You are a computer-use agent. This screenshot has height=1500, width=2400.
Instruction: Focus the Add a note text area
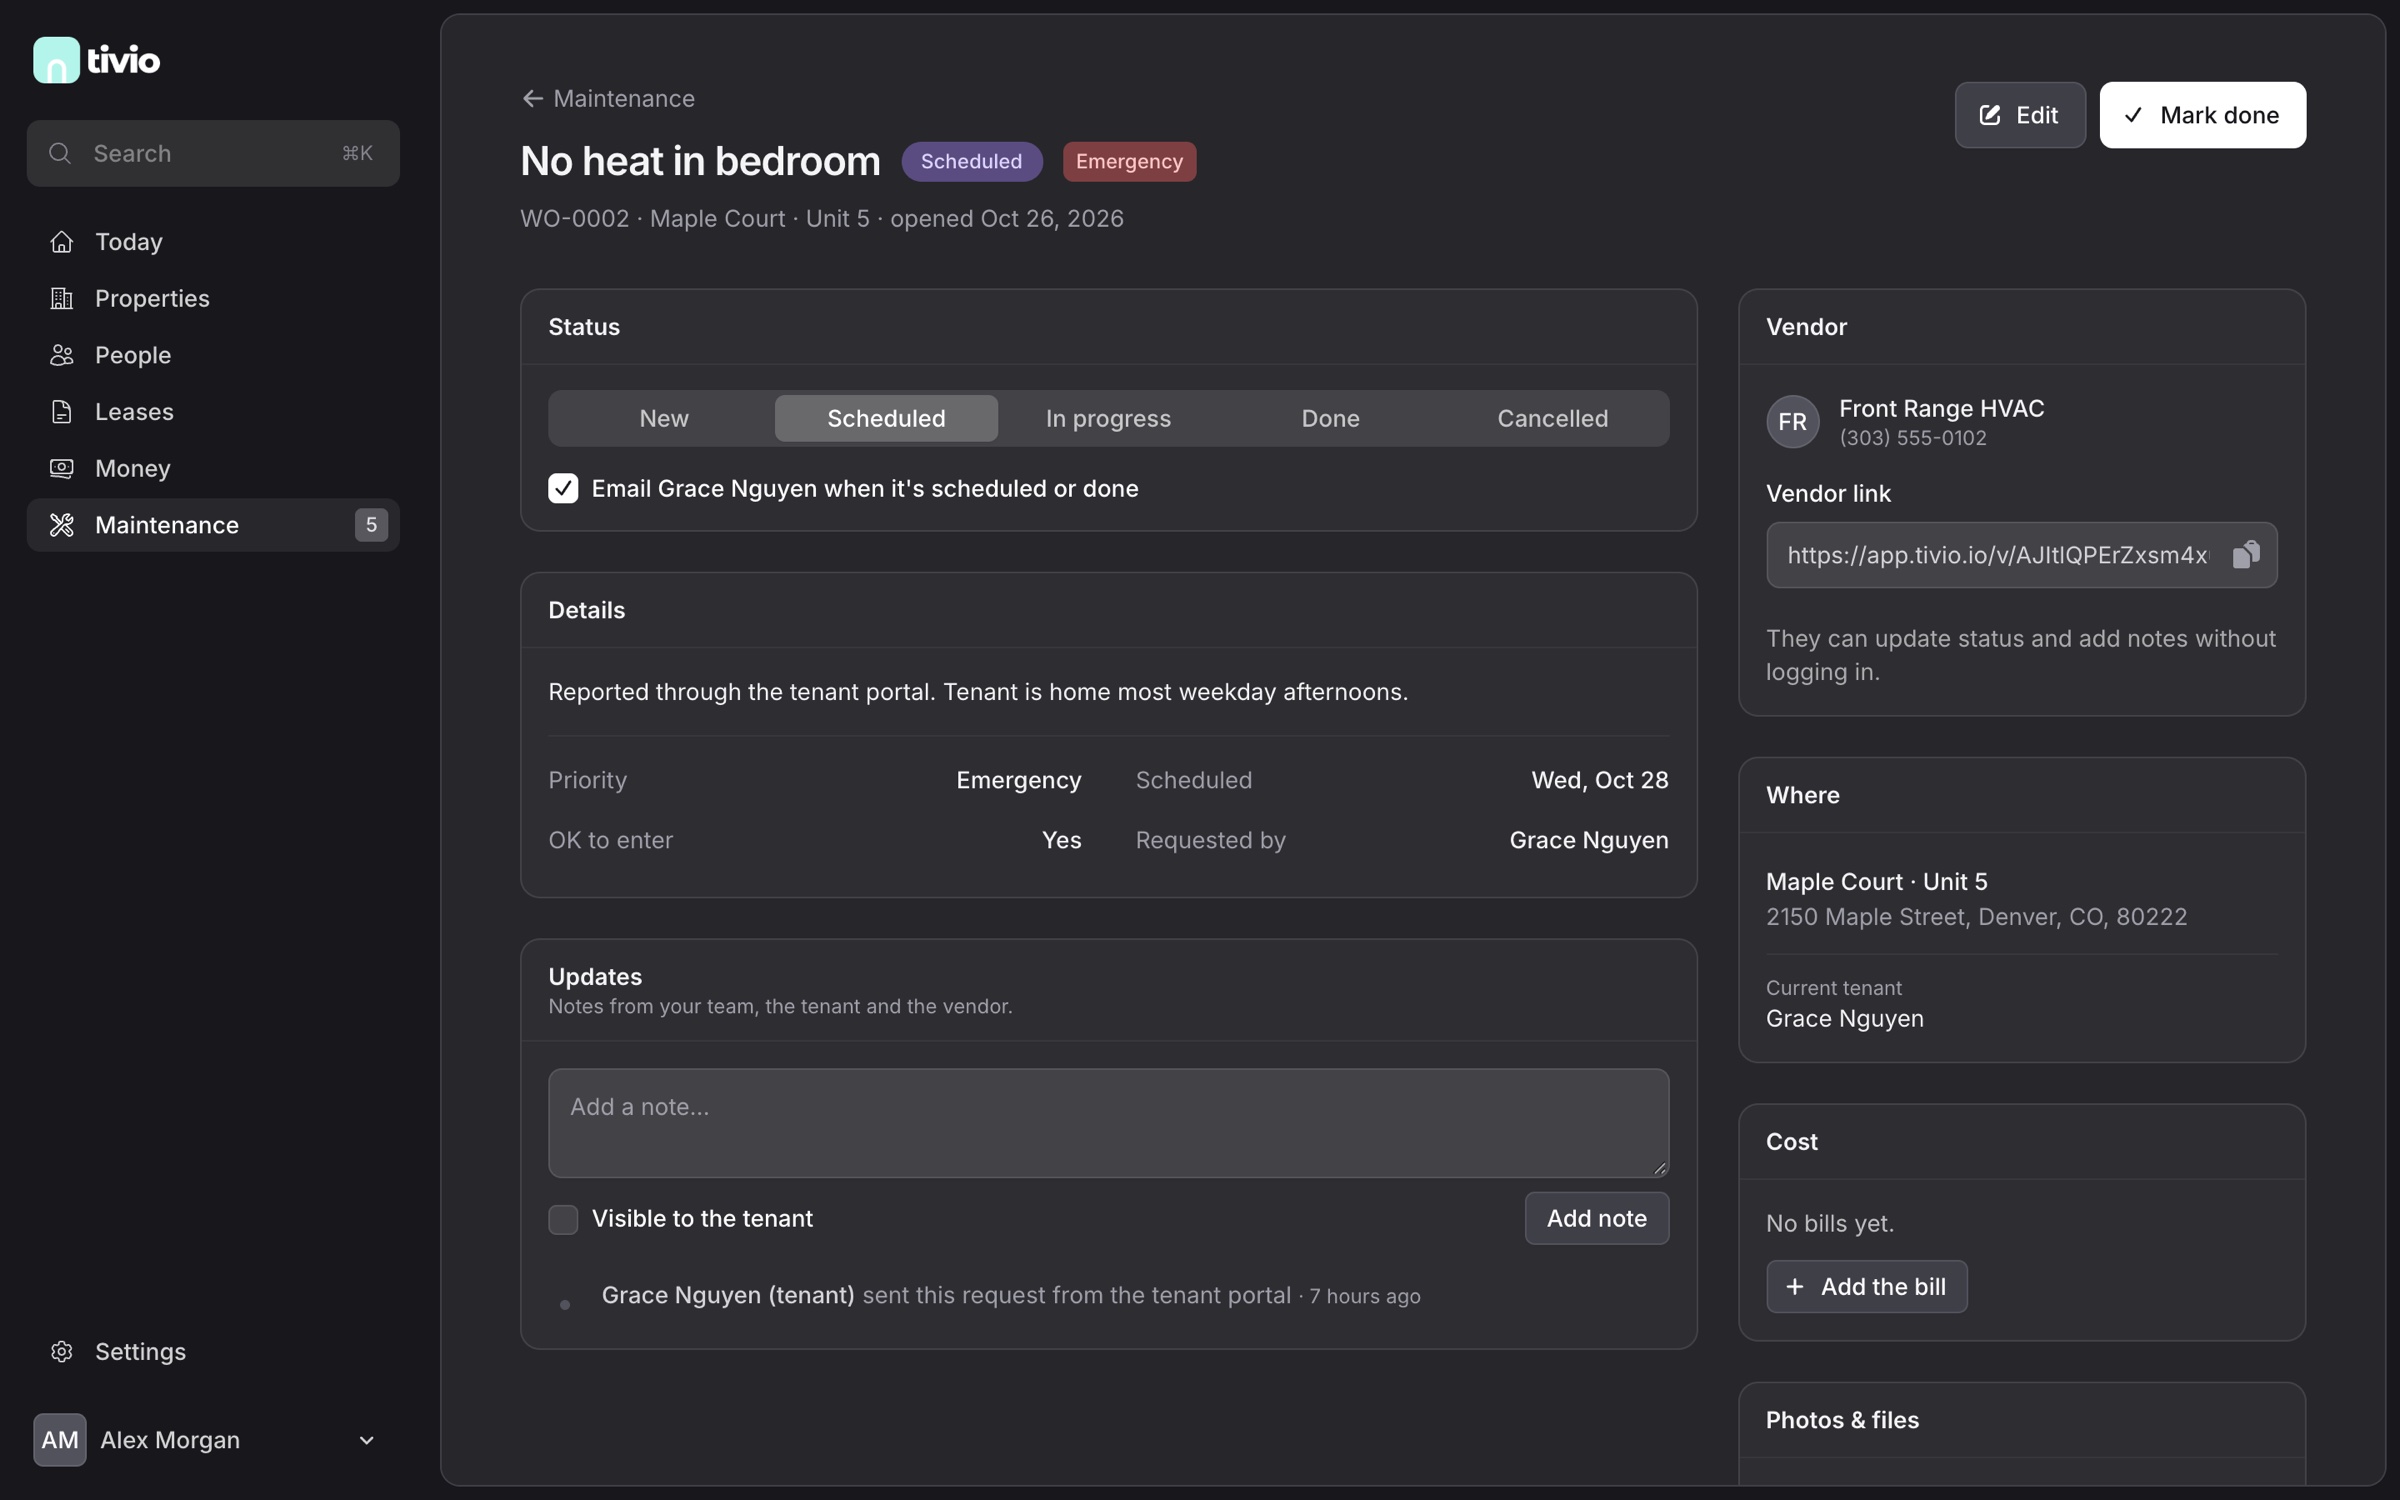tap(1108, 1123)
